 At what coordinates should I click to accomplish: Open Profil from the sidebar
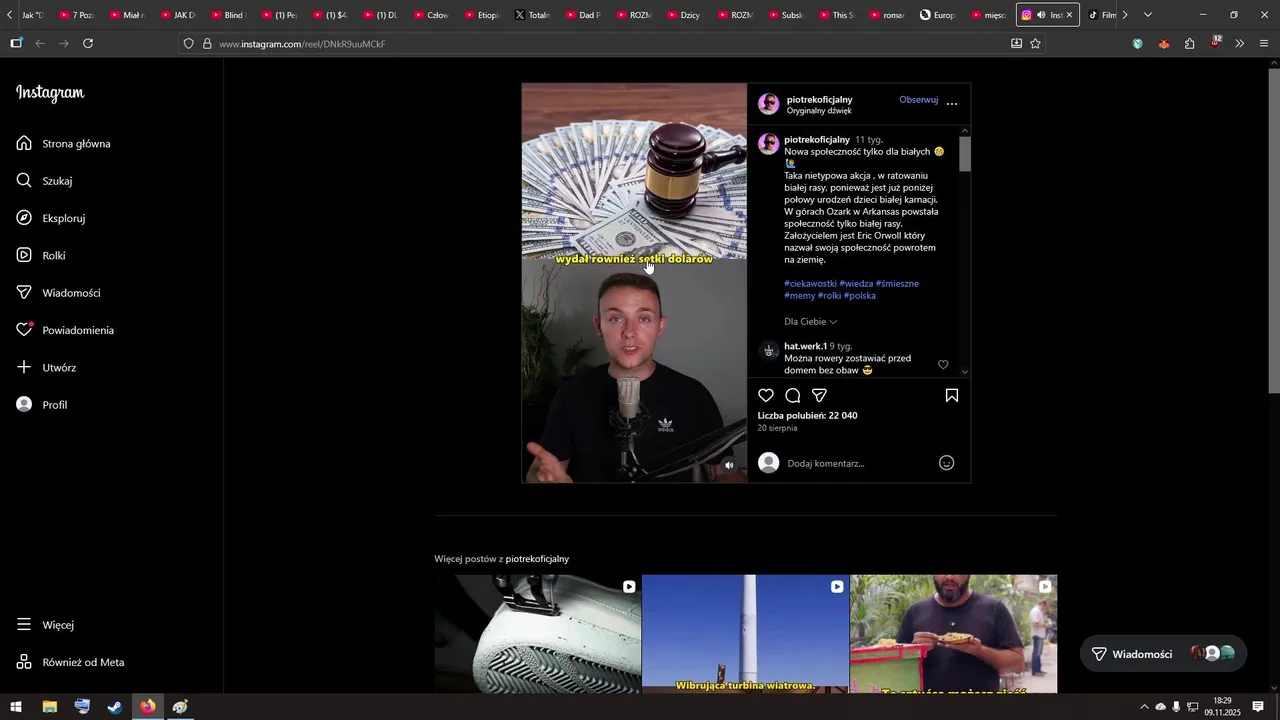pyautogui.click(x=55, y=405)
